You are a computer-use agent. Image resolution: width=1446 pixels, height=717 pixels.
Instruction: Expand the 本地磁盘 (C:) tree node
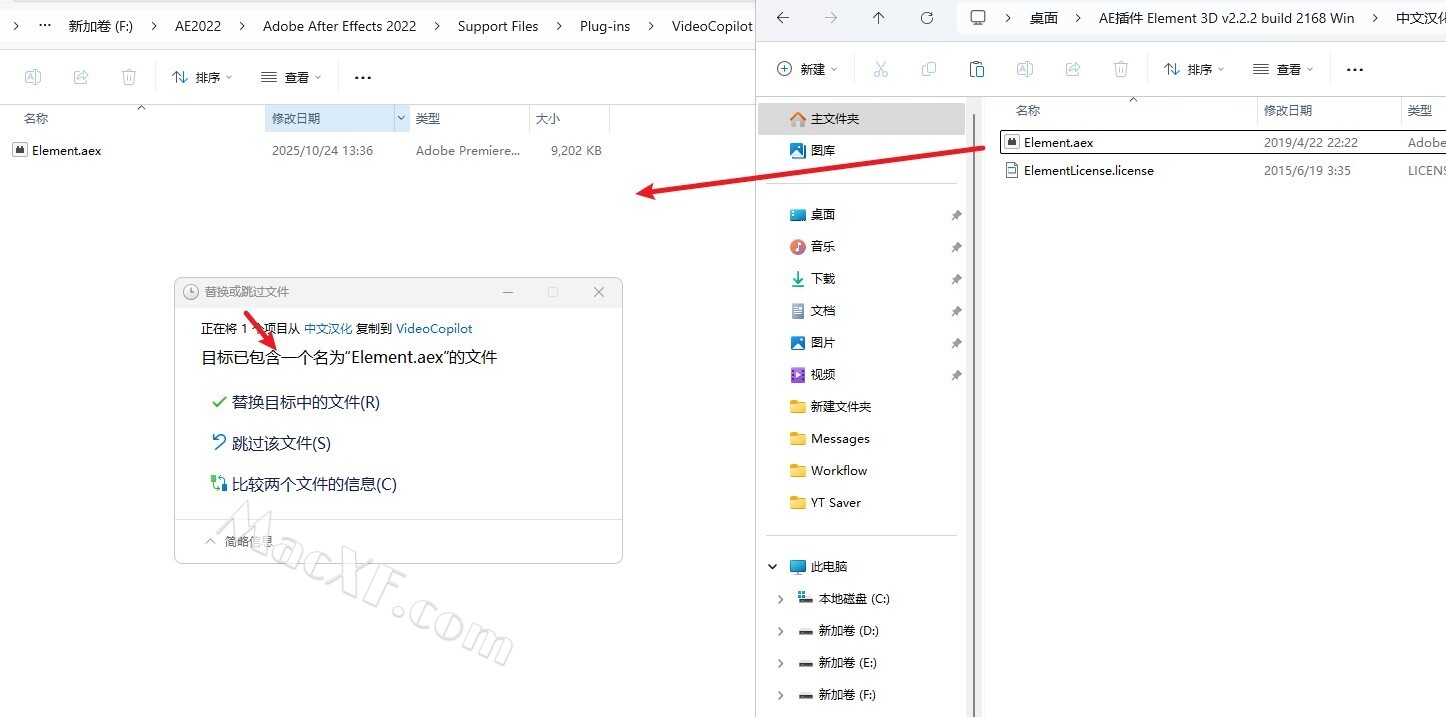pyautogui.click(x=781, y=599)
